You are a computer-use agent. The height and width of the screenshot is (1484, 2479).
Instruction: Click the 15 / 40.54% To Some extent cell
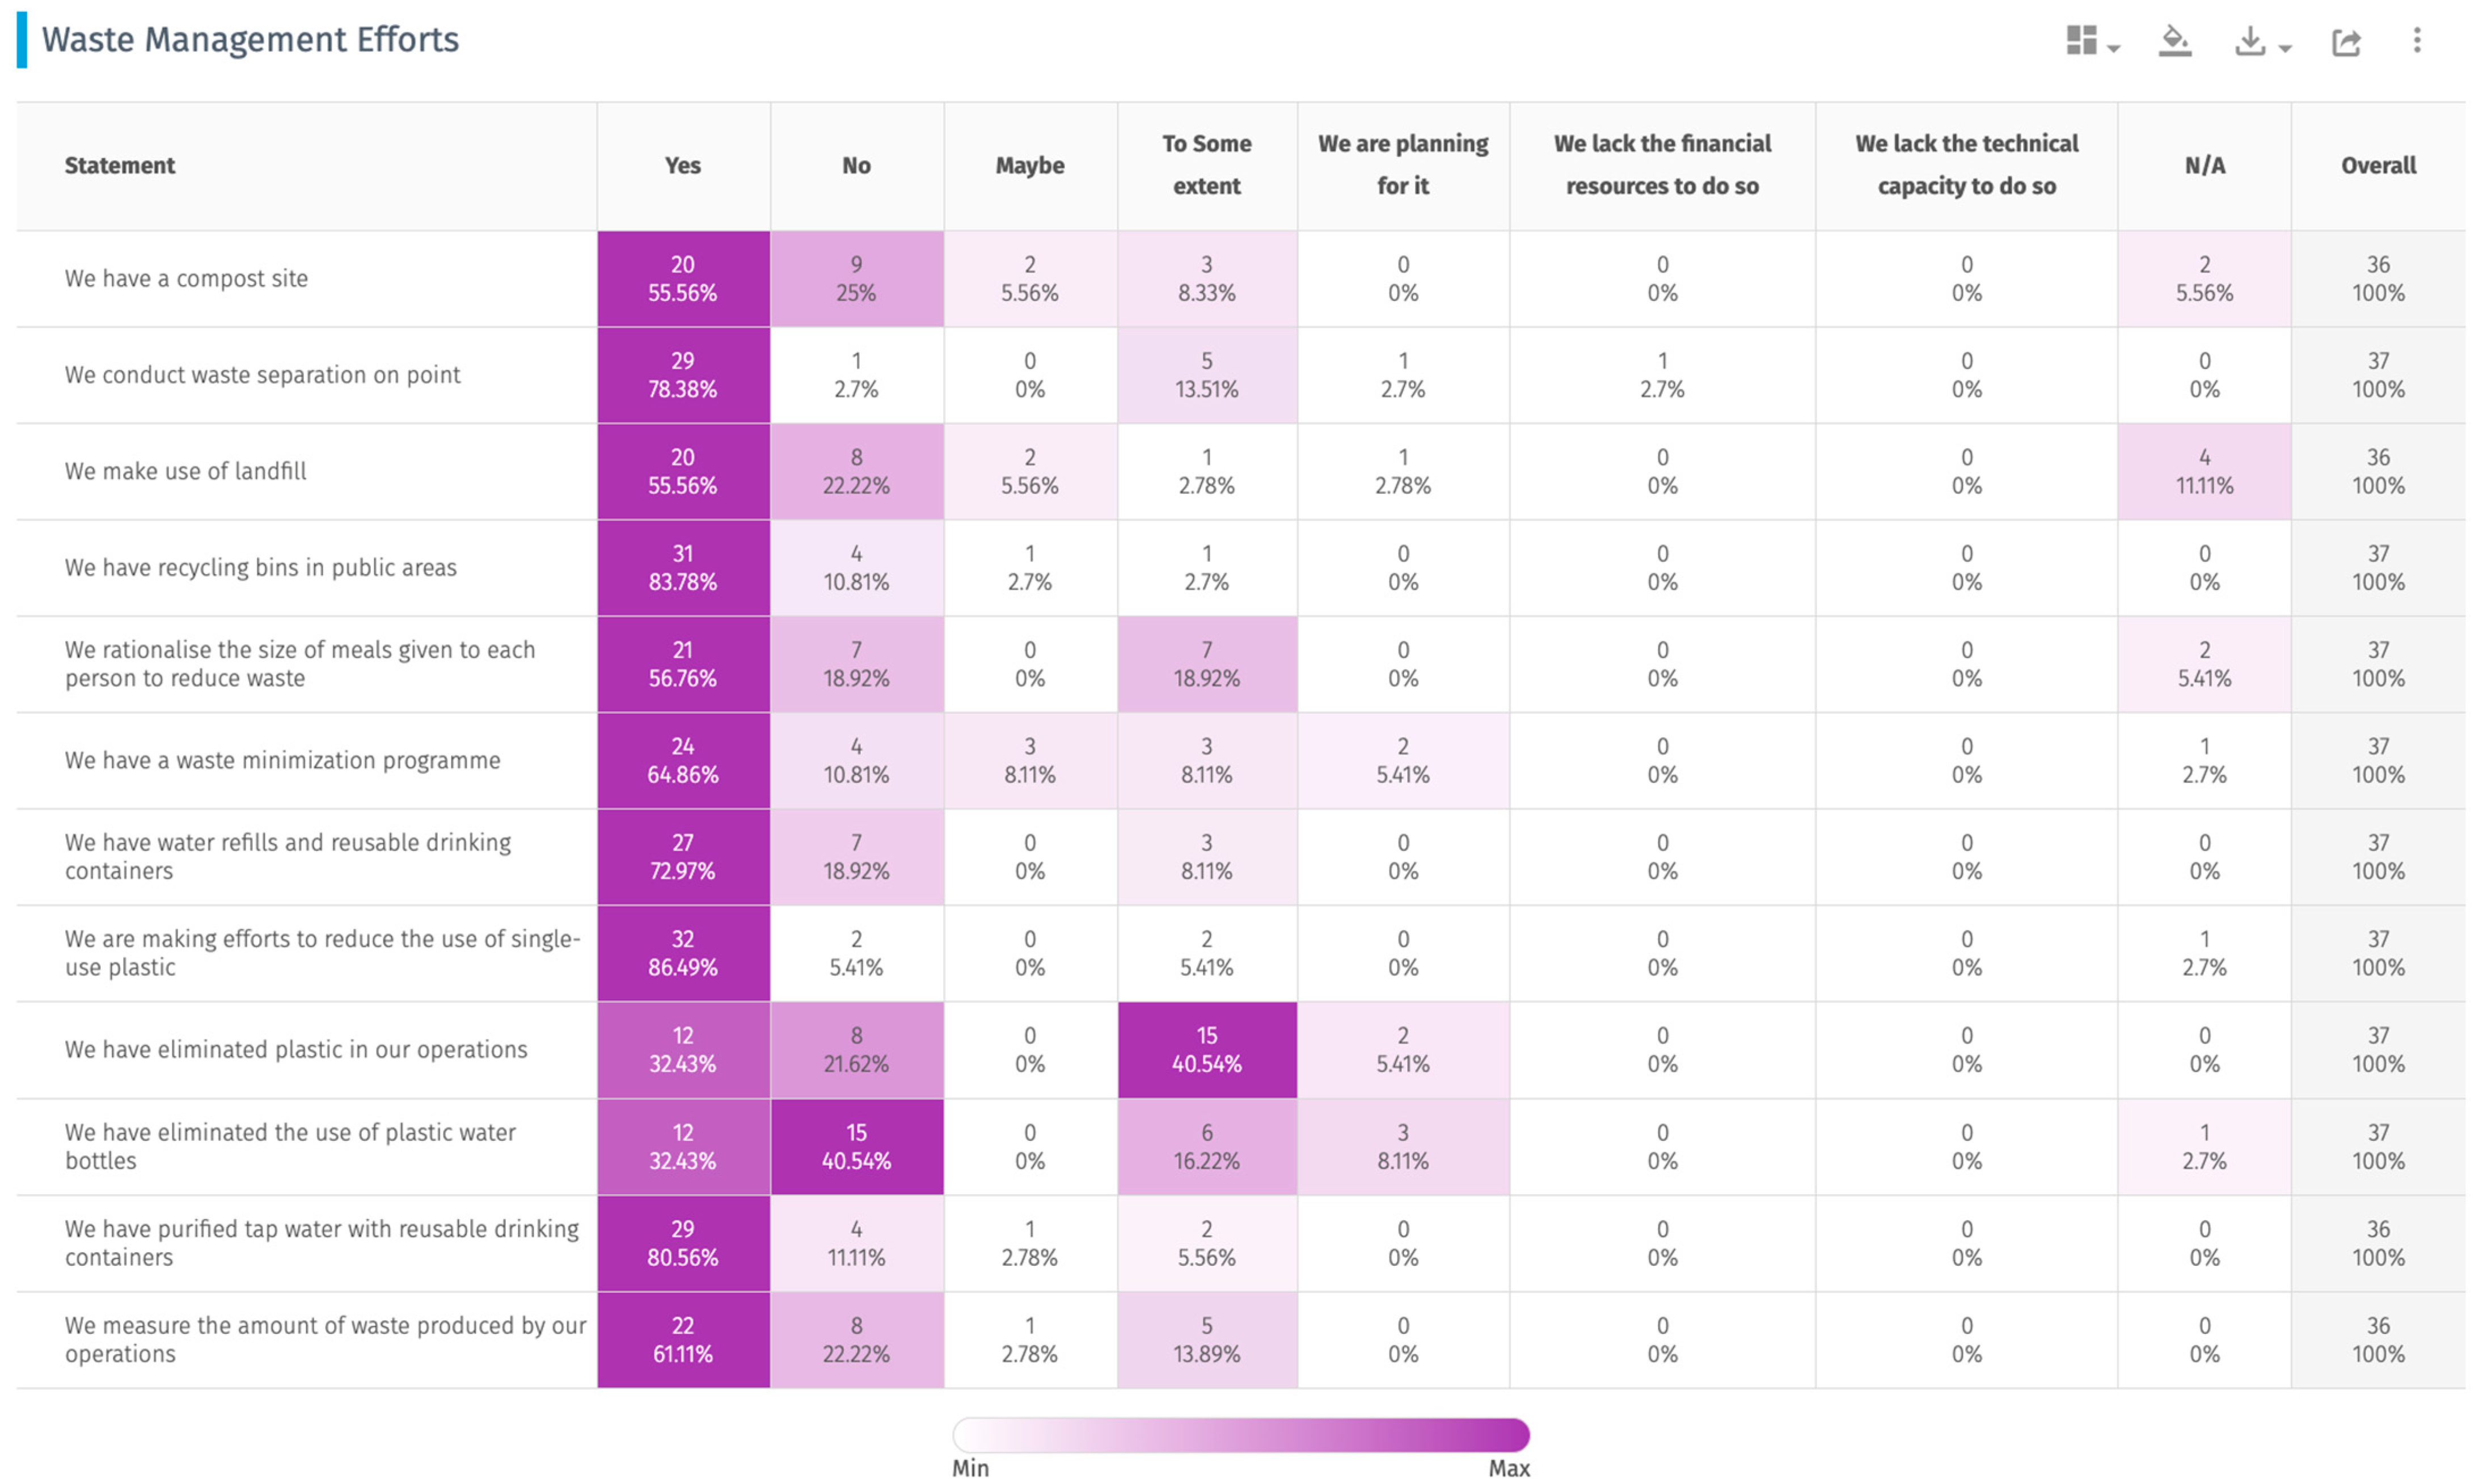pyautogui.click(x=1206, y=1050)
